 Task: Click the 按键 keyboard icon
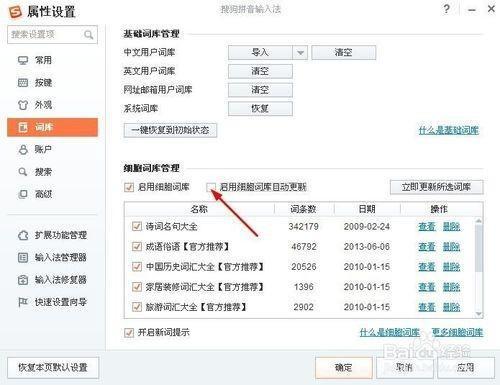[x=23, y=83]
